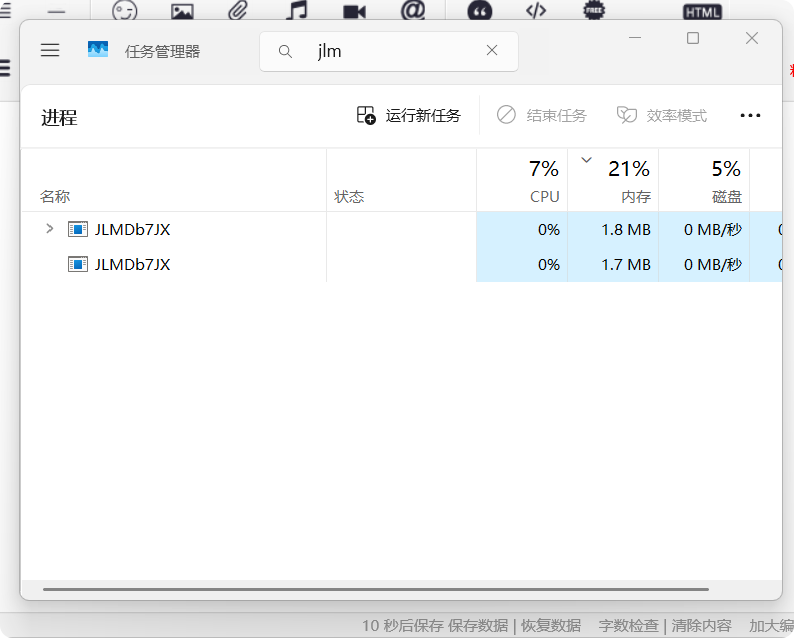
Task: Close the Task Manager window
Action: pyautogui.click(x=751, y=38)
